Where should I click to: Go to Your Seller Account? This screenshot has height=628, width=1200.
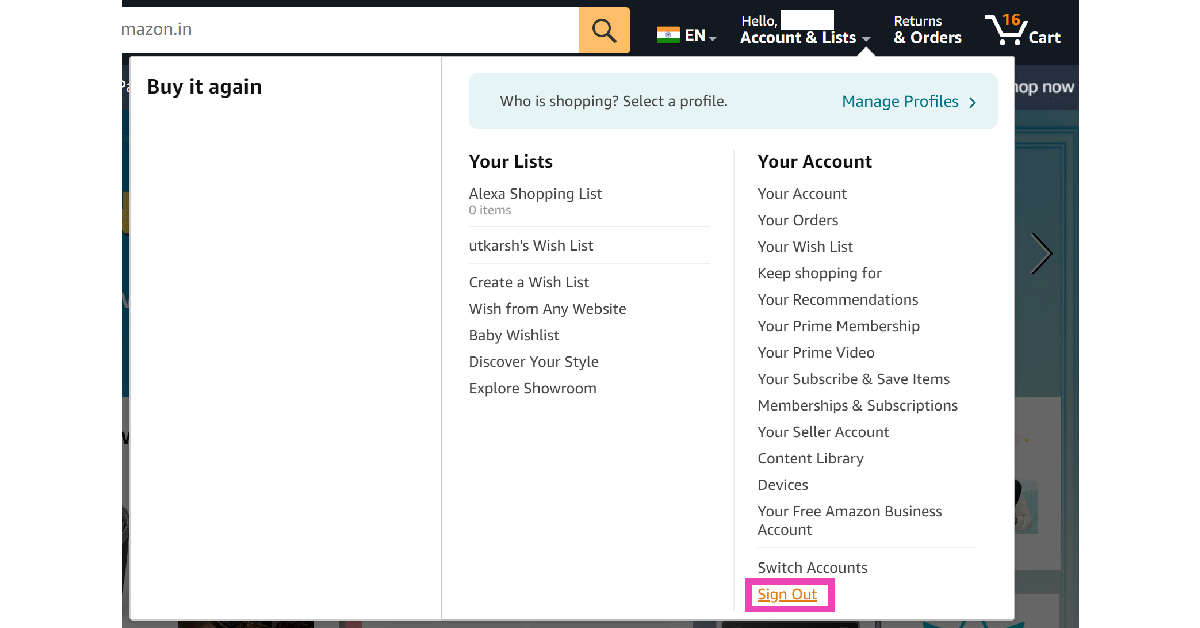pos(823,432)
